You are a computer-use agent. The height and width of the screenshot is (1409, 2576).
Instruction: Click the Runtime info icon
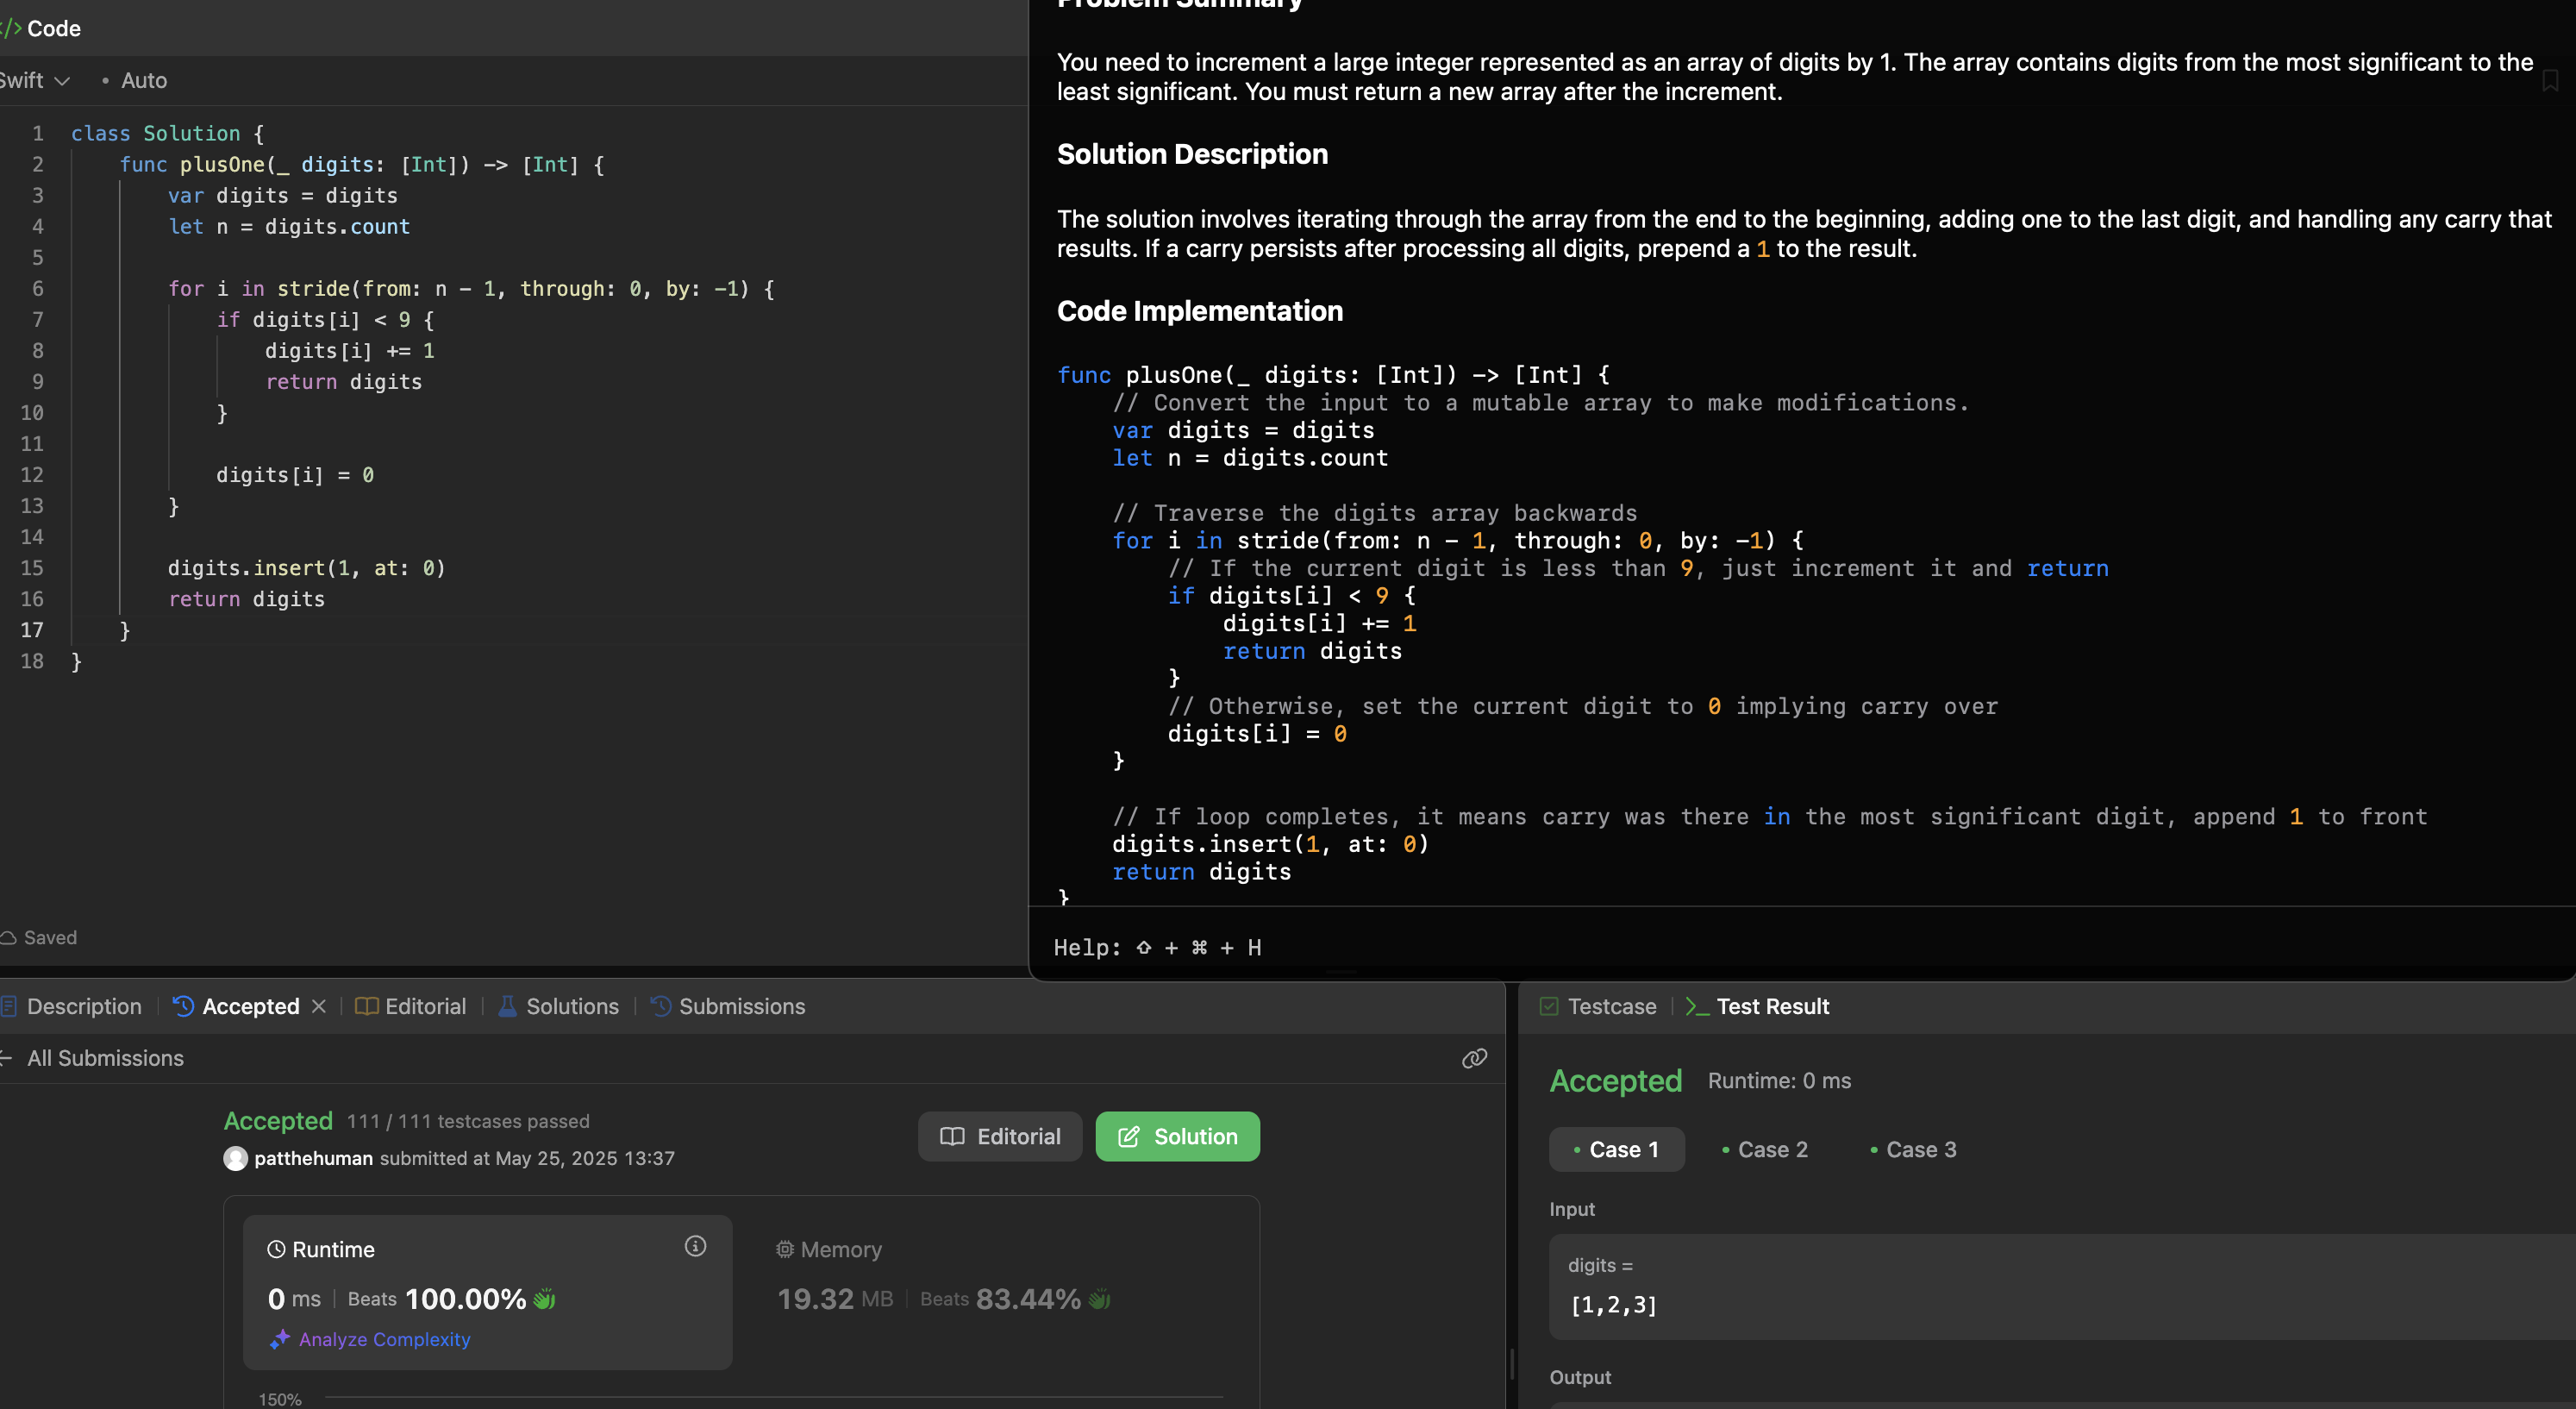click(x=695, y=1246)
